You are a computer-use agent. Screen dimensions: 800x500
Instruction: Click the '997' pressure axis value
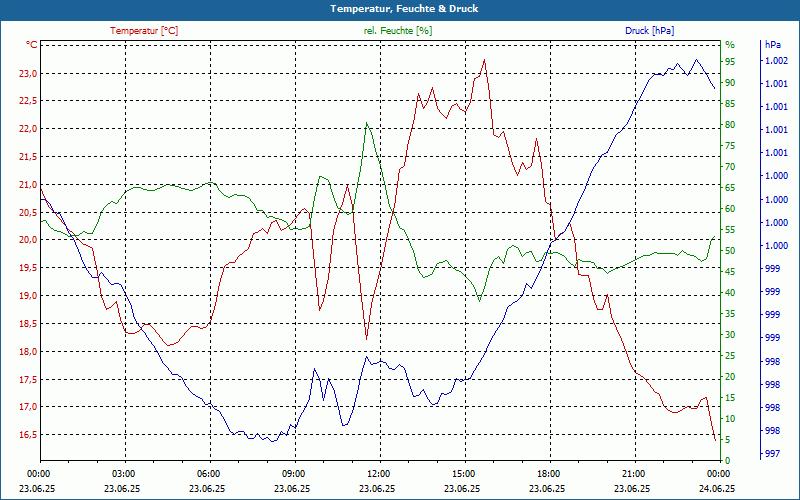point(772,454)
